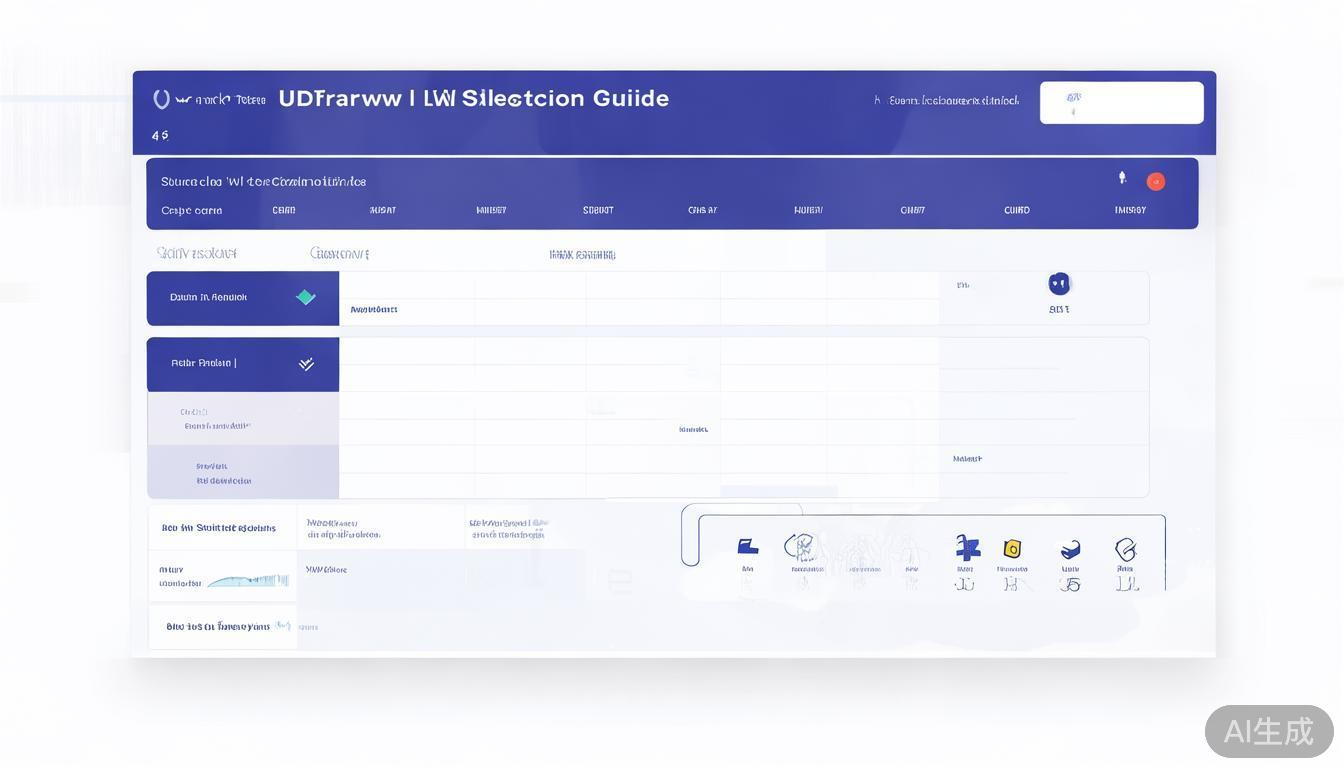Collapse the first dark blue row header
1344x768 pixels.
point(242,298)
